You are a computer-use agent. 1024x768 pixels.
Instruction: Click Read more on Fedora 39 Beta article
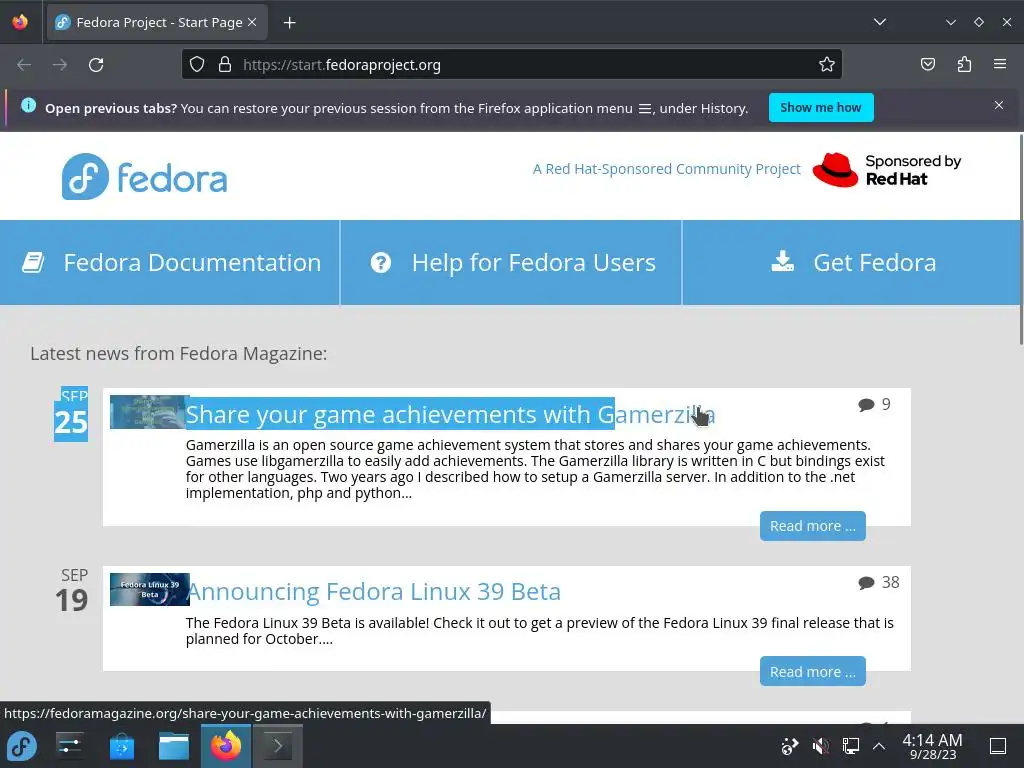[812, 671]
